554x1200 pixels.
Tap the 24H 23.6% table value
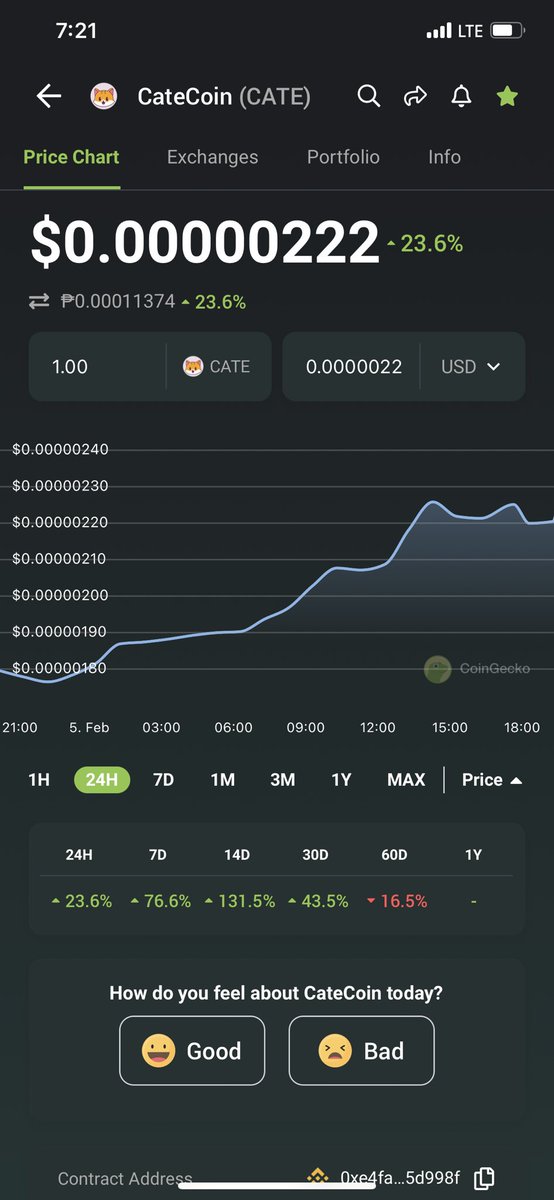click(81, 901)
